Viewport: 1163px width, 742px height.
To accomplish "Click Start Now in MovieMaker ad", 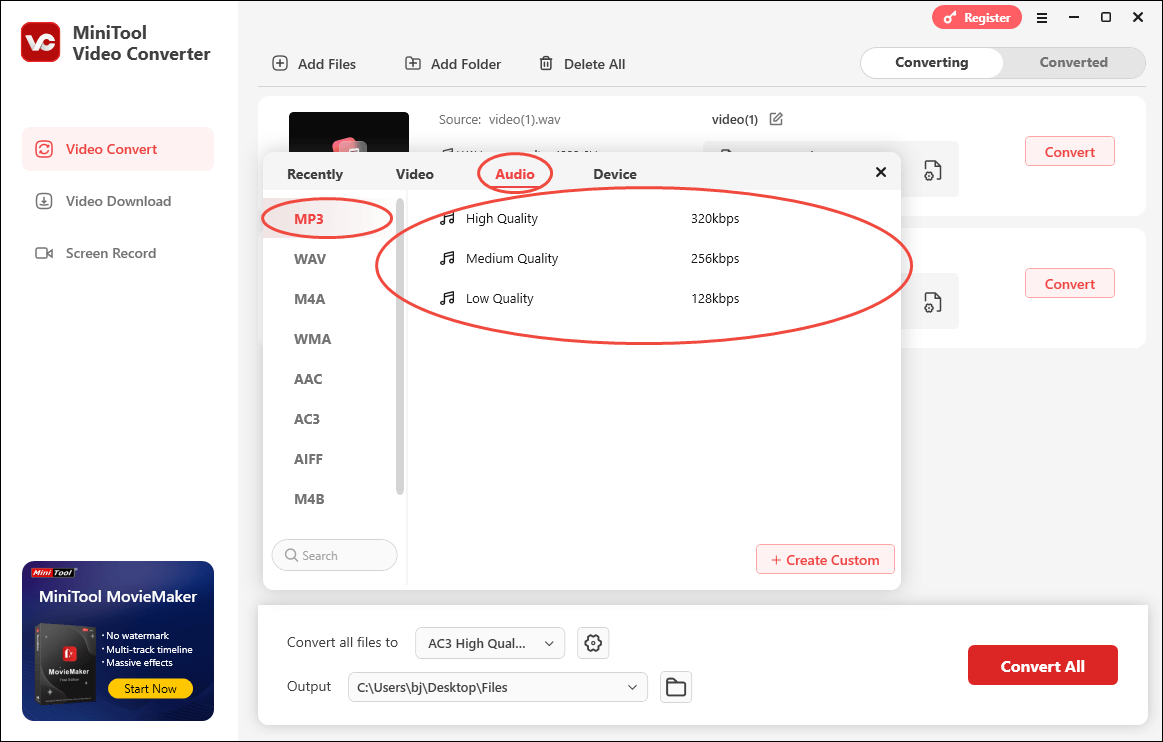I will [x=150, y=689].
